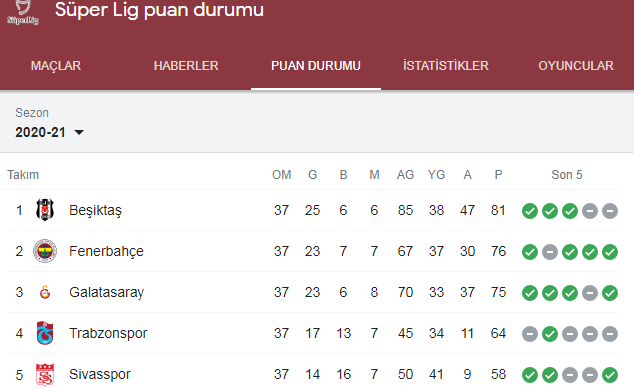Open the İSTATİSTİKLER tab
The height and width of the screenshot is (390, 634).
pyautogui.click(x=446, y=65)
